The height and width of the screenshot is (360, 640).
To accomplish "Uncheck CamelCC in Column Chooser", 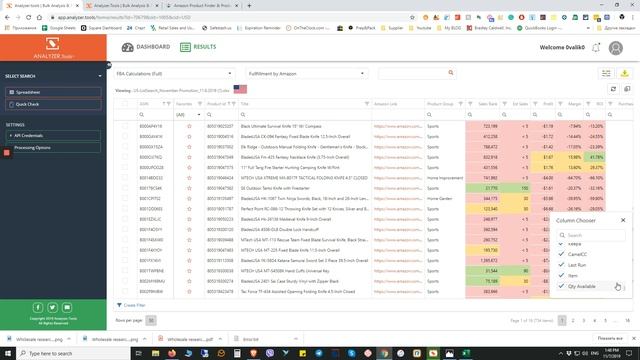I will click(x=561, y=254).
